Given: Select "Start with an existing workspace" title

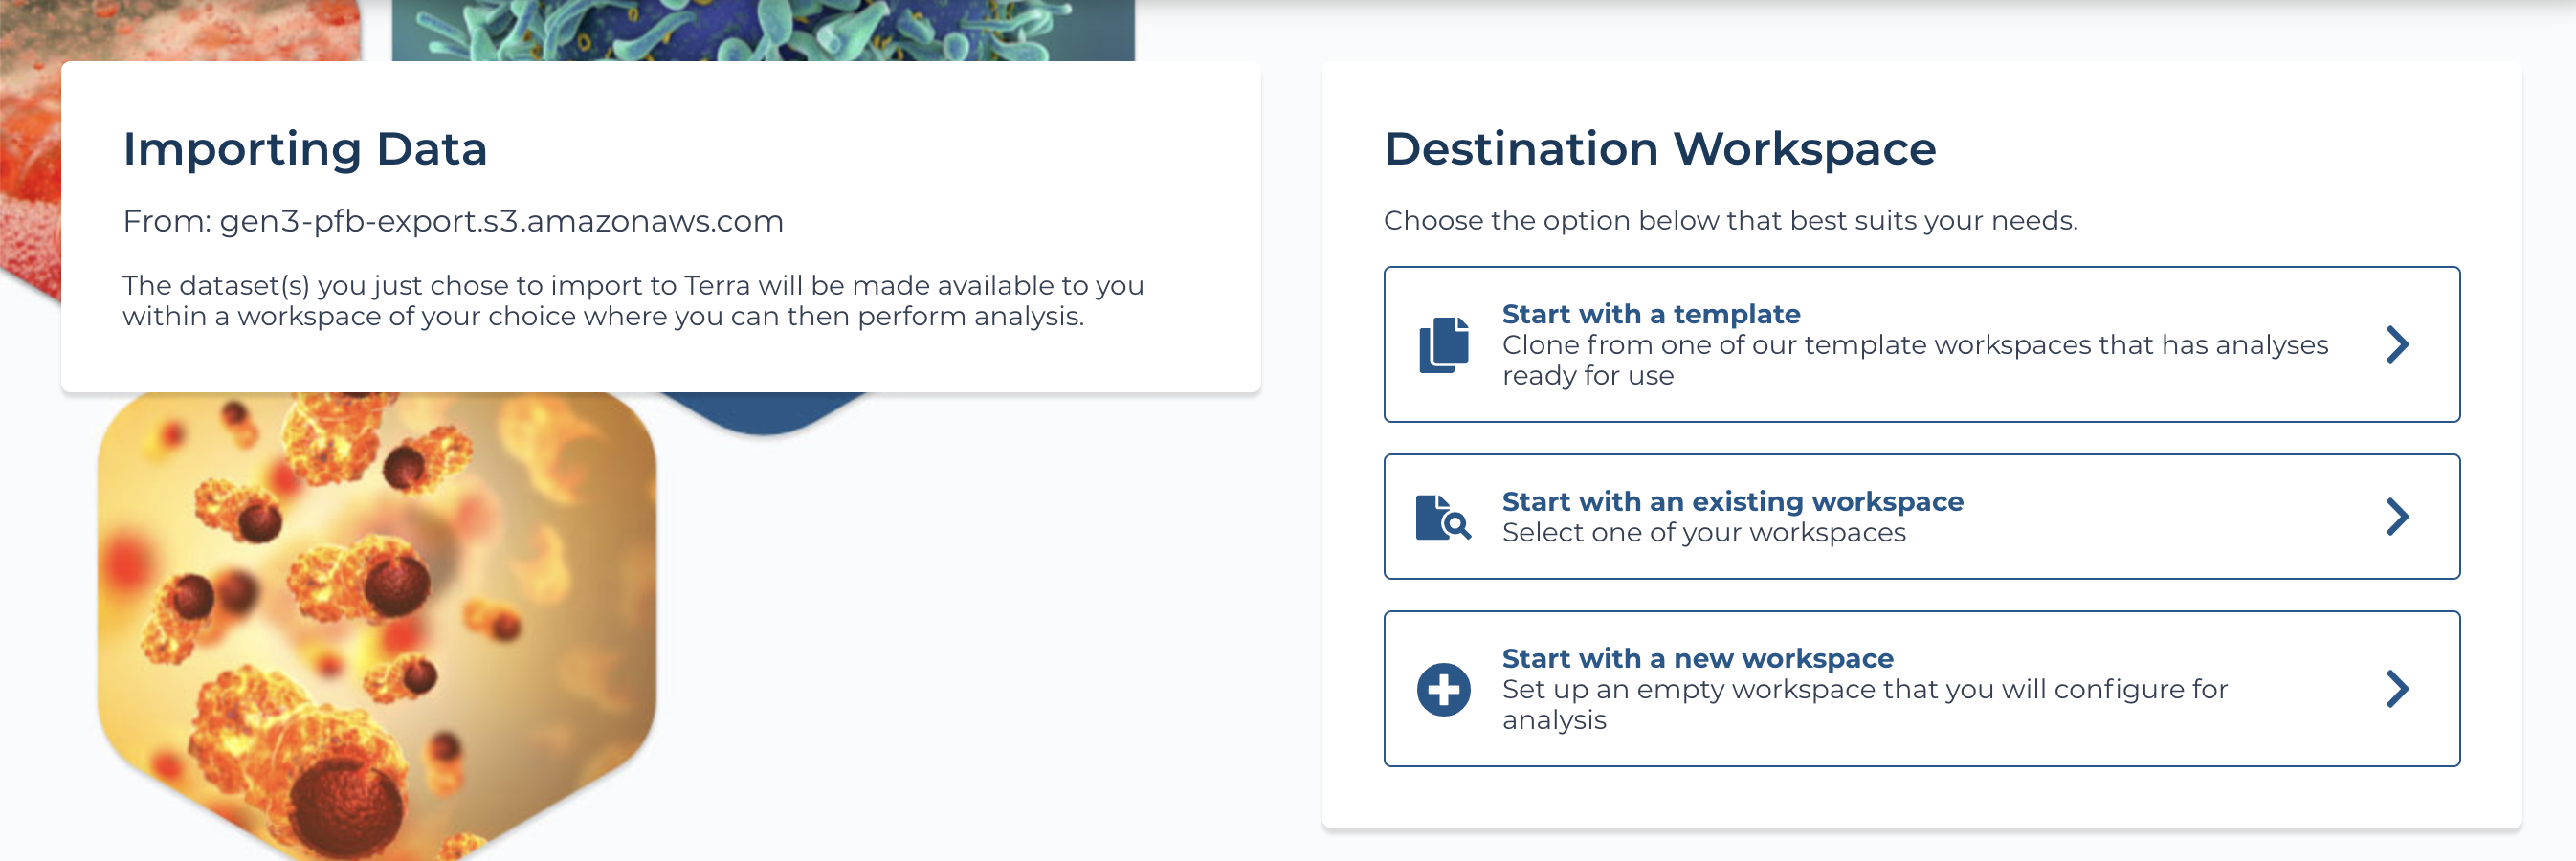Looking at the screenshot, I should tap(1733, 501).
